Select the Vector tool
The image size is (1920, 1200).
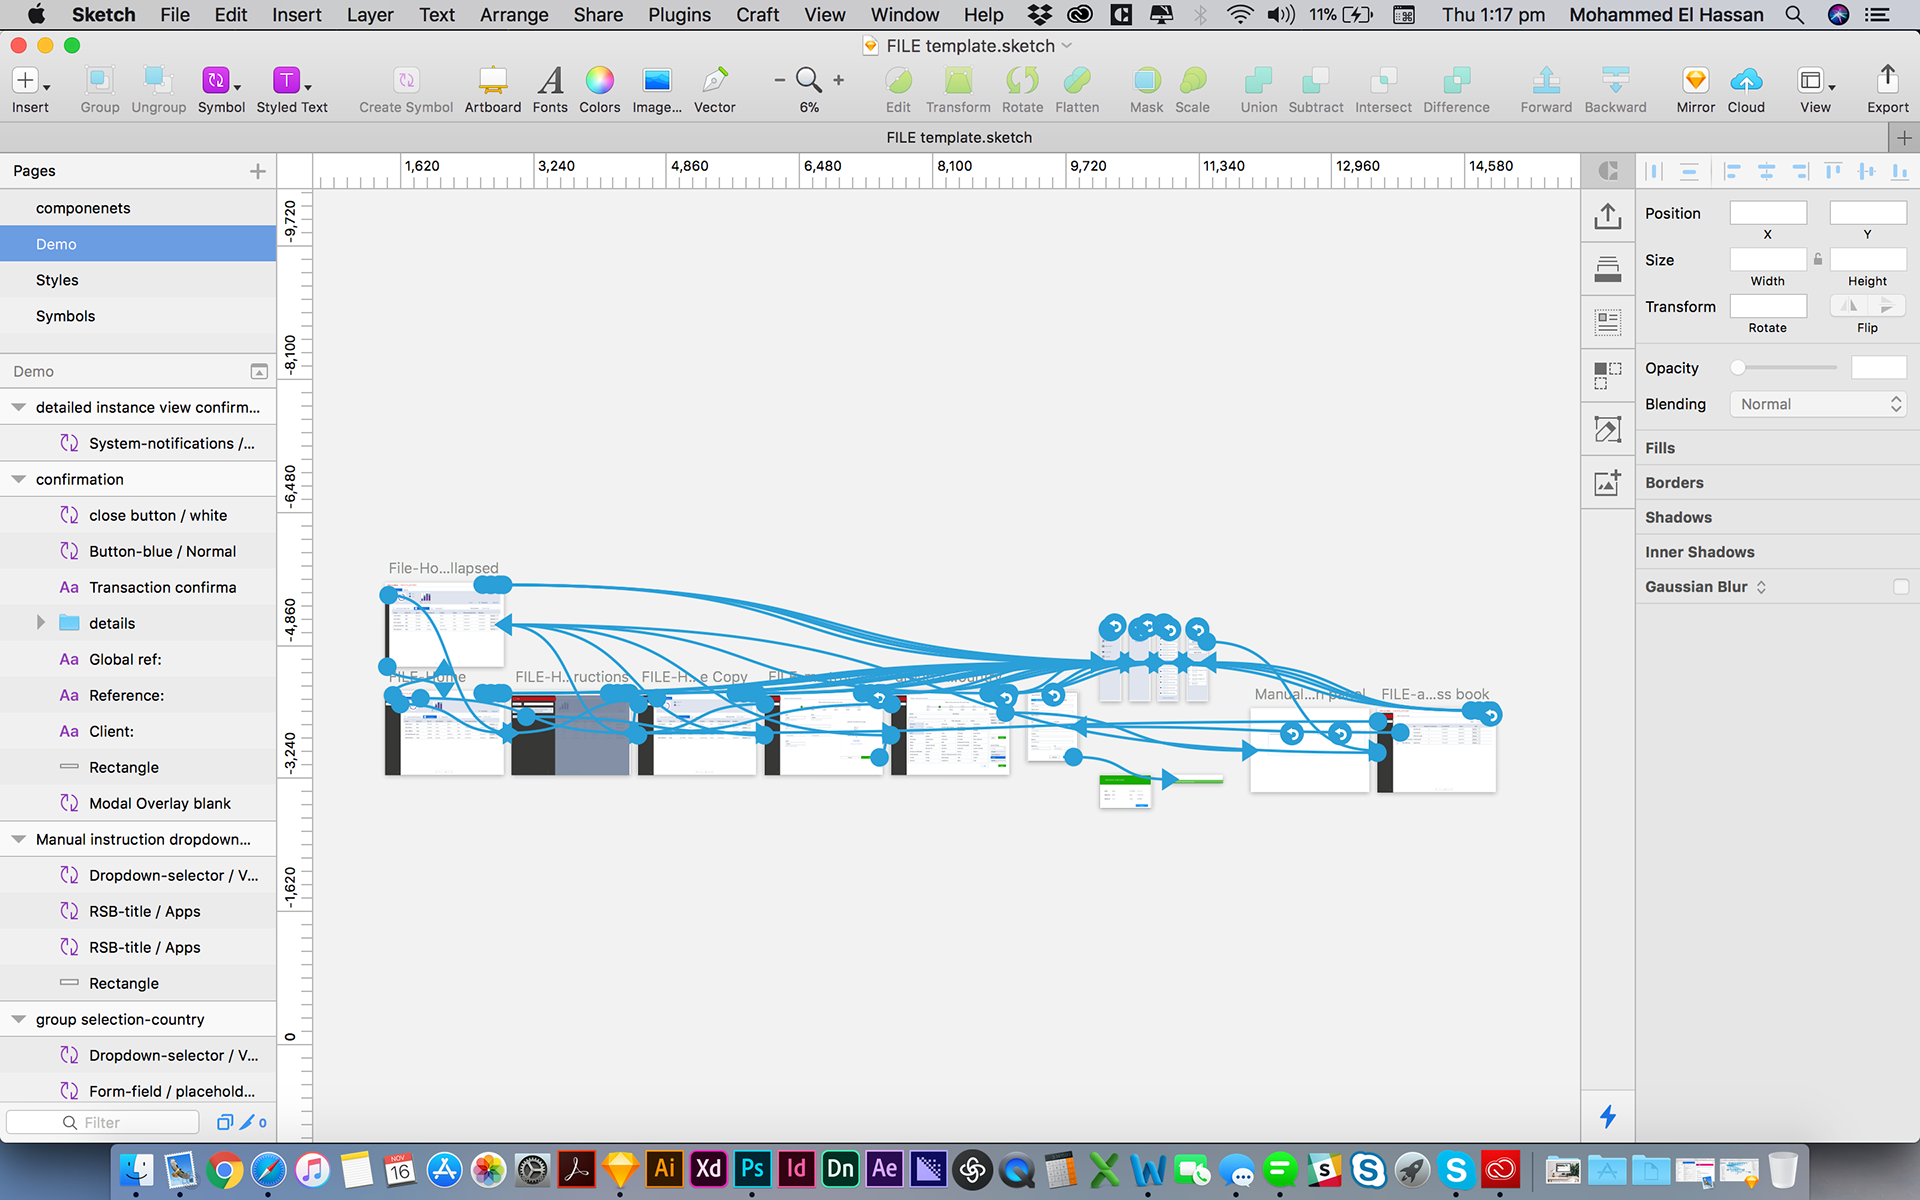coord(714,82)
